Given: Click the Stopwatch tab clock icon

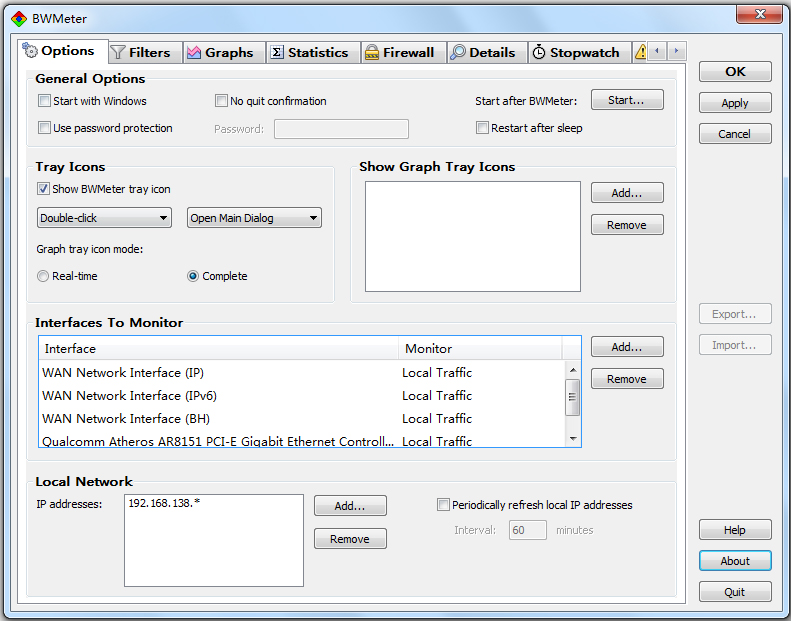Looking at the screenshot, I should [x=539, y=52].
